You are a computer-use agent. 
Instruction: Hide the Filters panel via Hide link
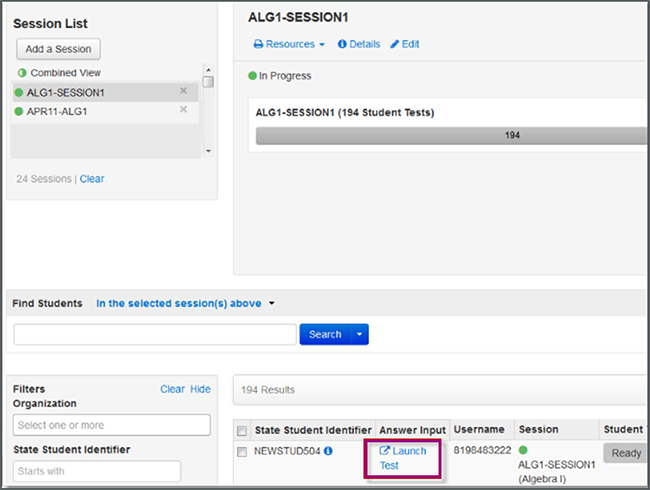(x=201, y=389)
